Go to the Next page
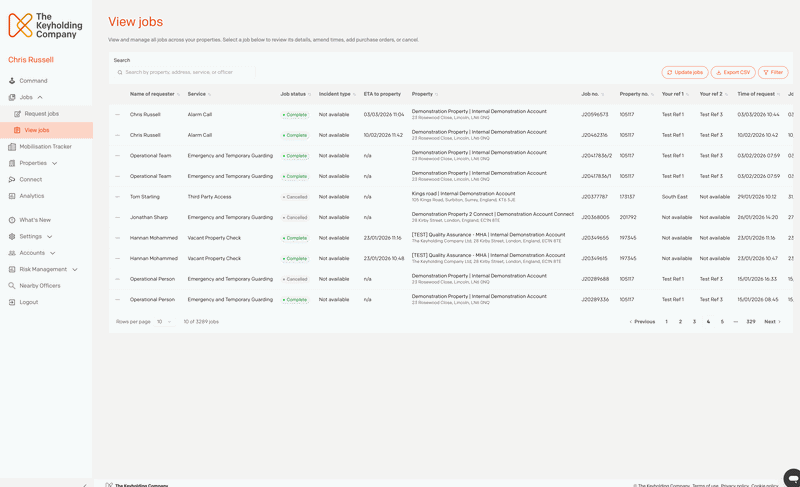The width and height of the screenshot is (800, 487). tap(772, 322)
